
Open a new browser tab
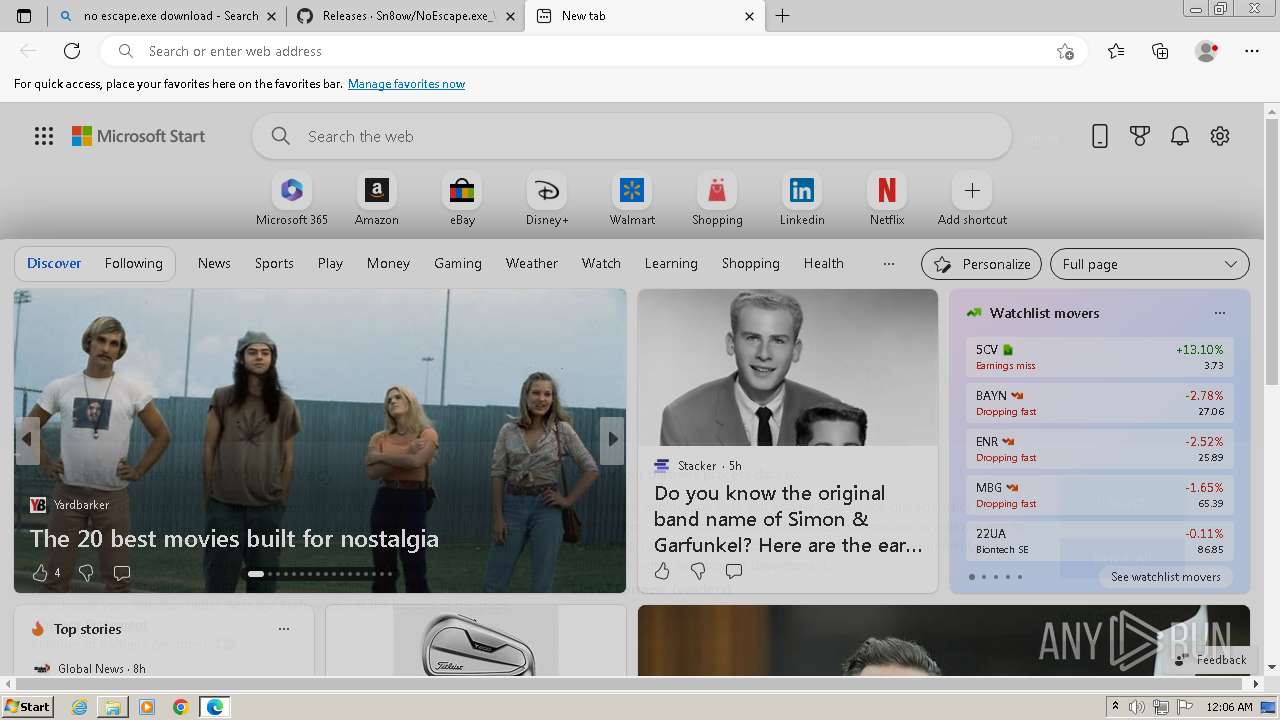click(x=783, y=16)
